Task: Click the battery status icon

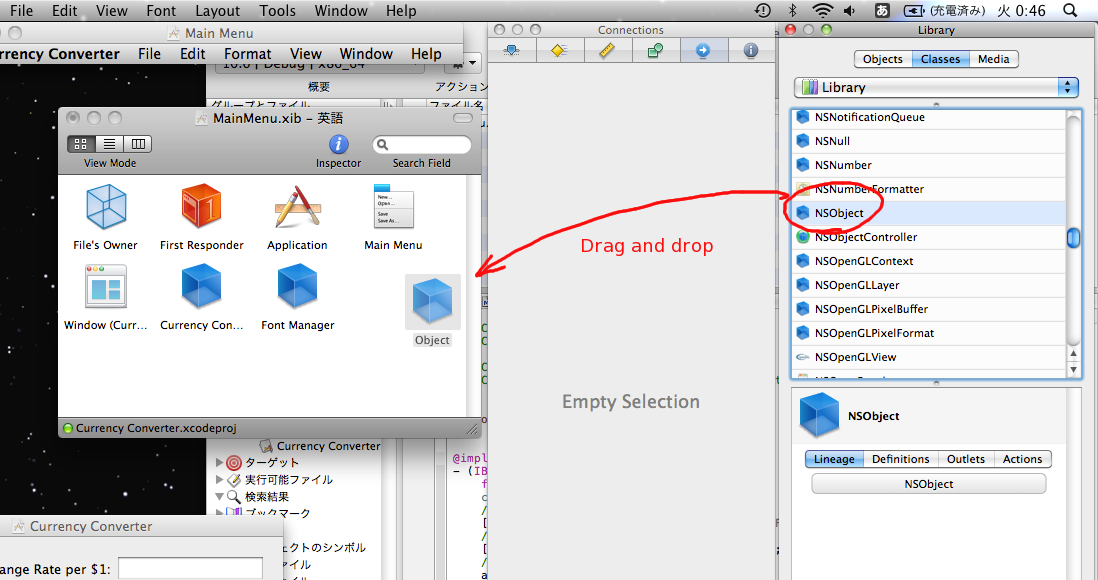Action: coord(914,11)
